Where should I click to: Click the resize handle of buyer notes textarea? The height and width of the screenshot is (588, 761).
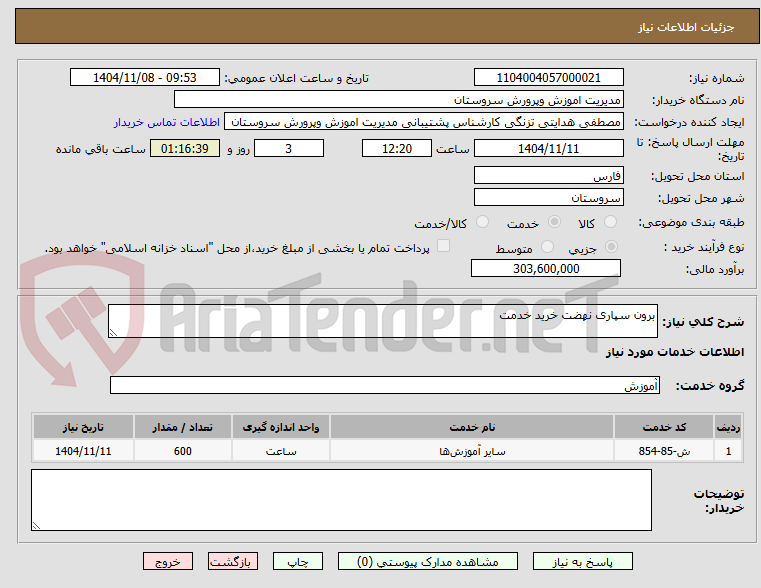click(x=36, y=525)
